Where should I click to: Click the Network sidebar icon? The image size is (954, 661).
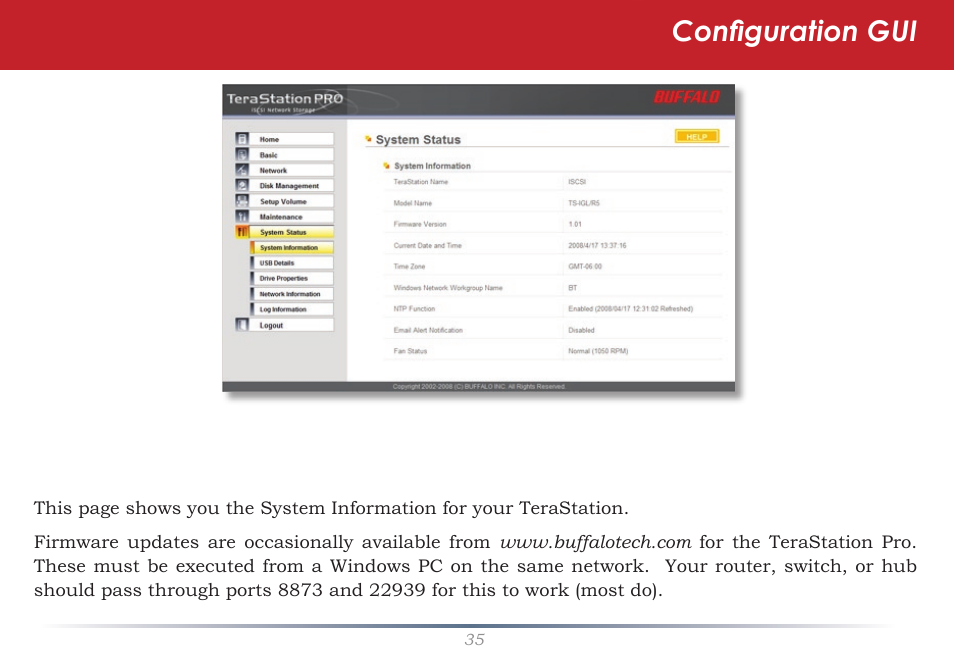pyautogui.click(x=242, y=170)
